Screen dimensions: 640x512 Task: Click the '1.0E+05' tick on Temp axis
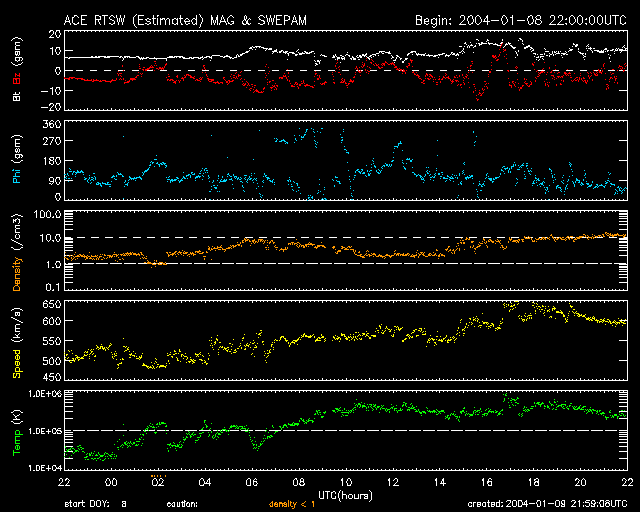point(45,431)
